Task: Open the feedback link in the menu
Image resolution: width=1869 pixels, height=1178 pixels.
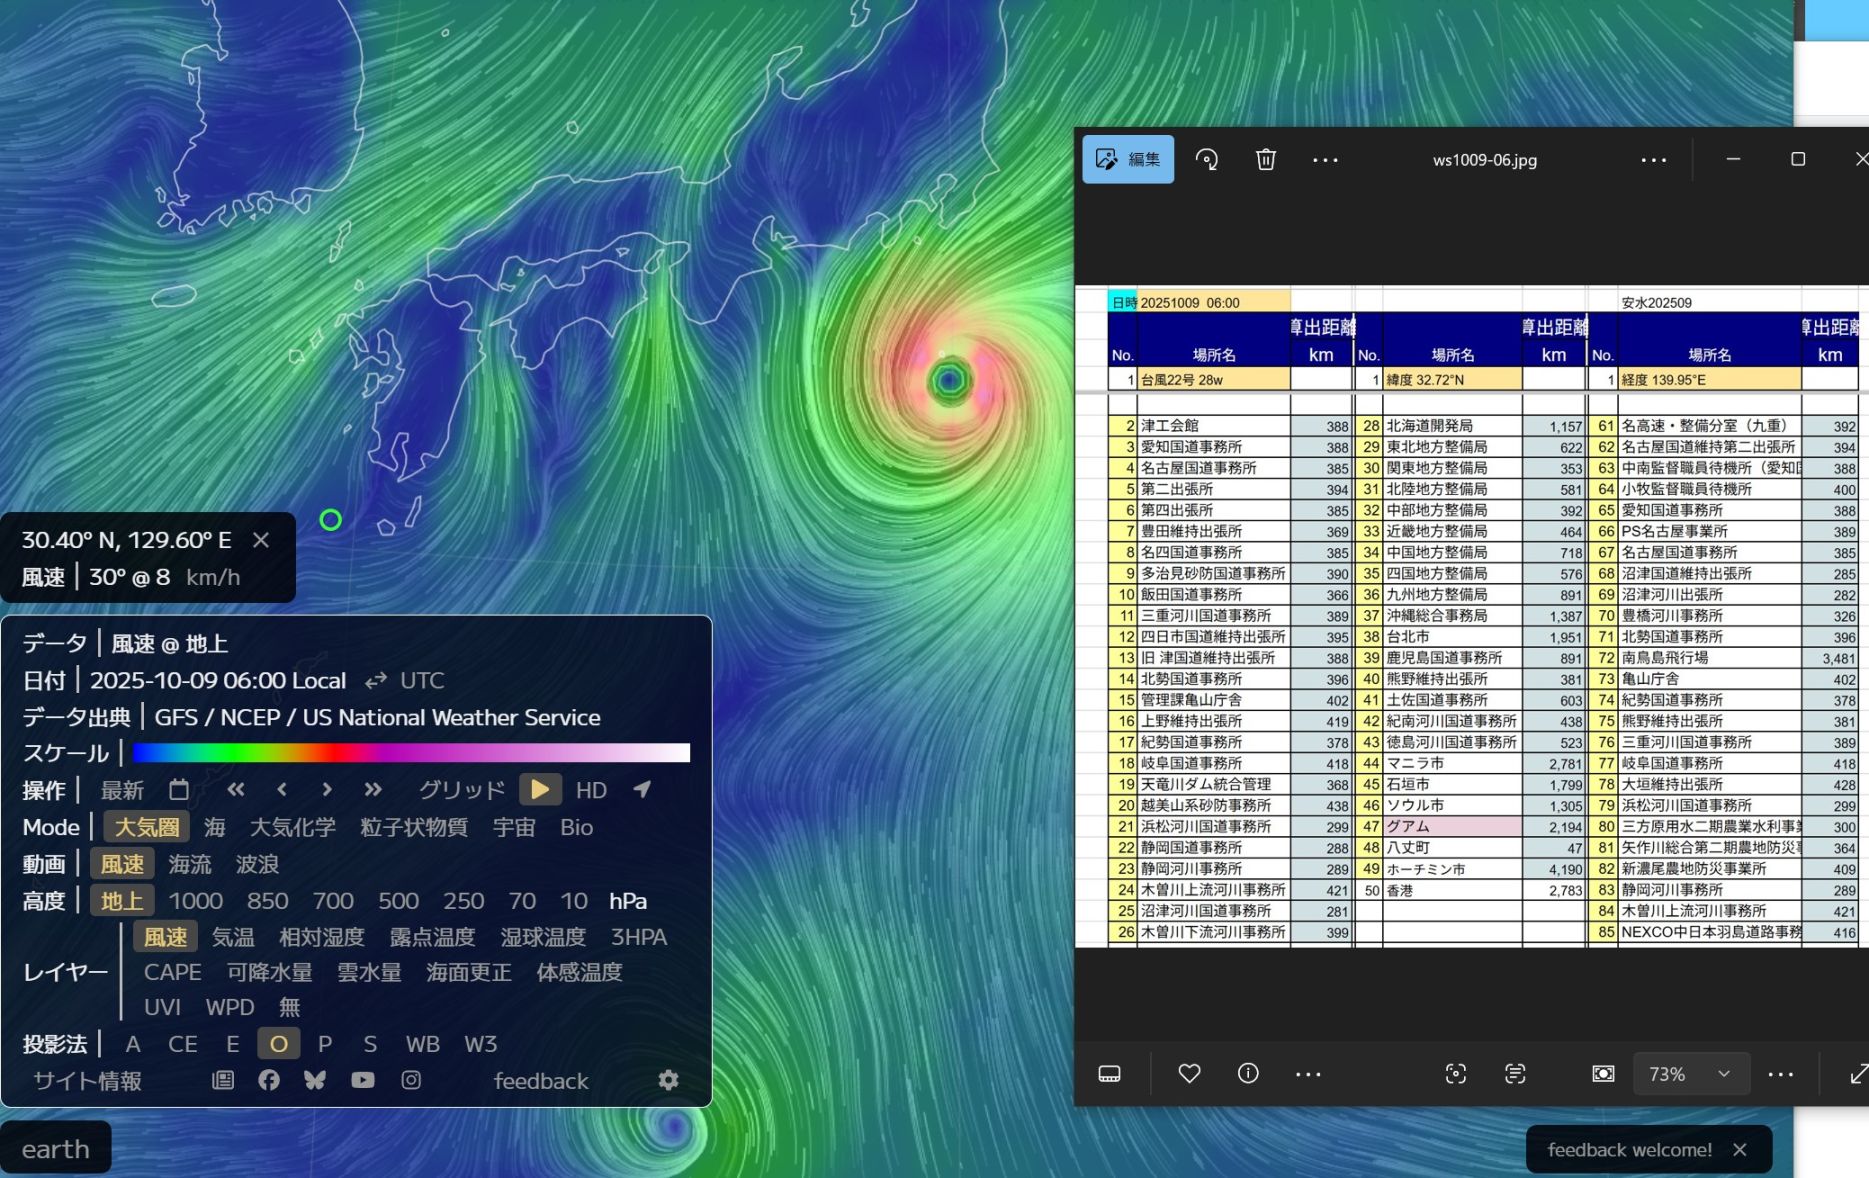Action: (541, 1081)
